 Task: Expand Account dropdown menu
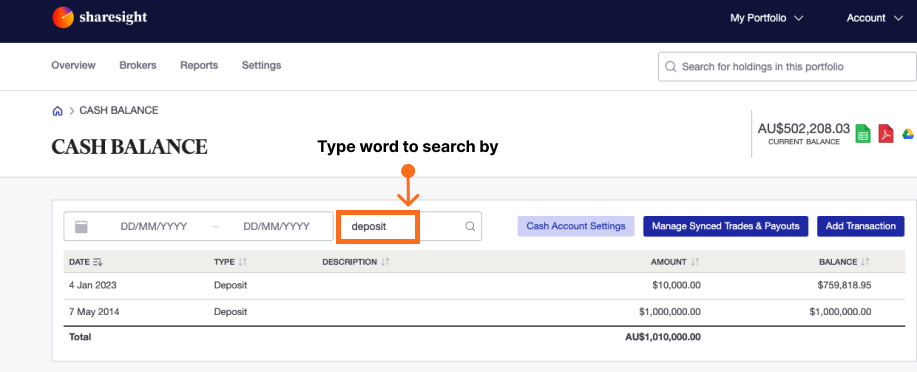pos(875,18)
